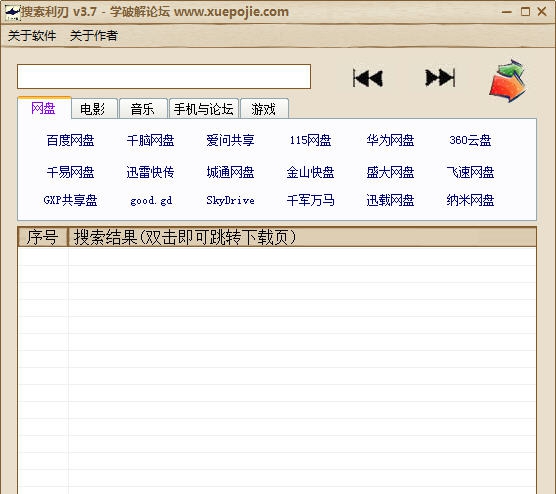The height and width of the screenshot is (494, 556).
Task: Click 迅雷快传
Action: [150, 172]
